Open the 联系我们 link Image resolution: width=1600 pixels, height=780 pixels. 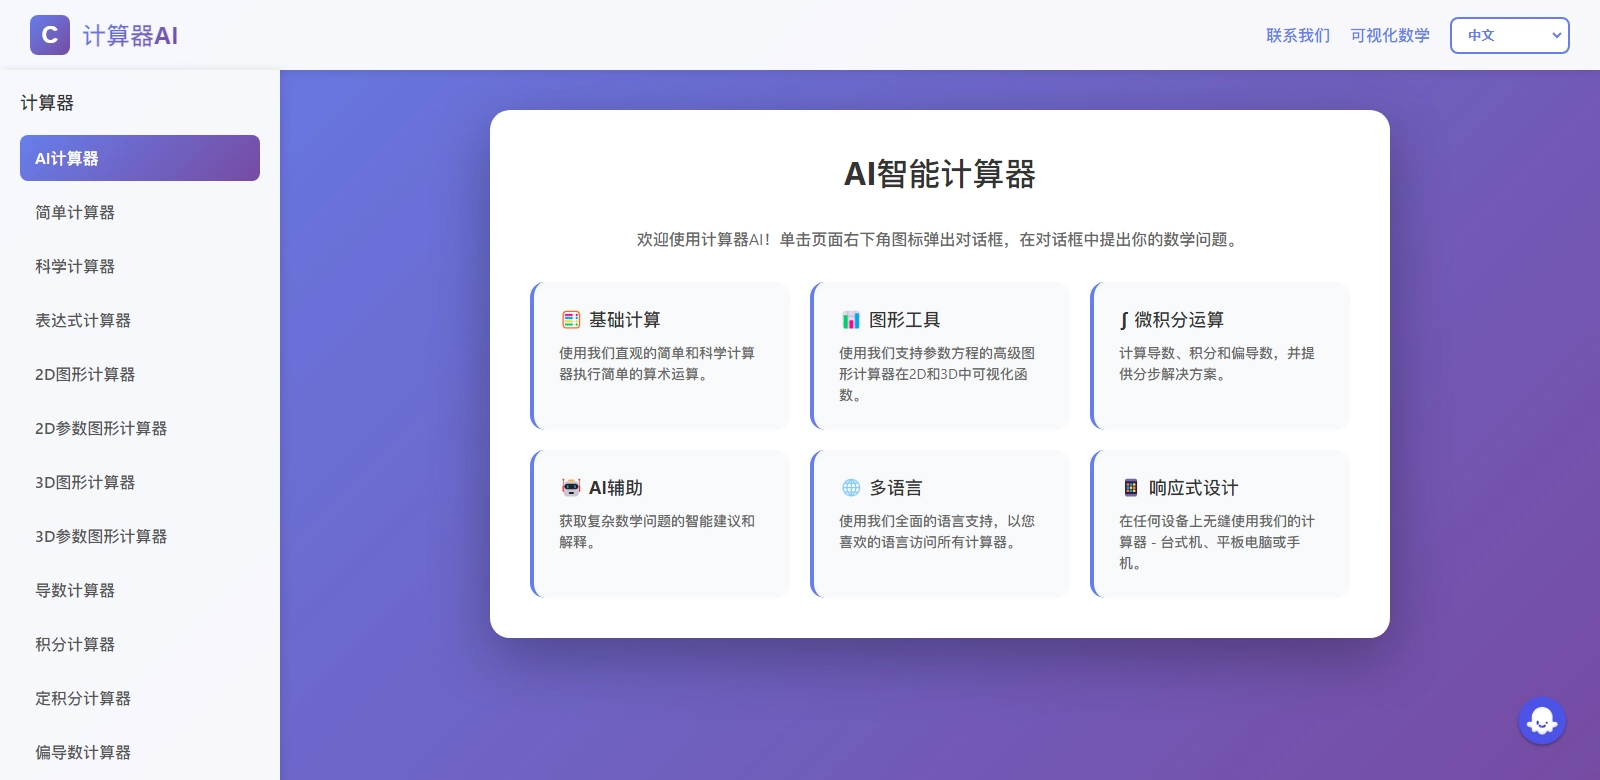point(1298,35)
